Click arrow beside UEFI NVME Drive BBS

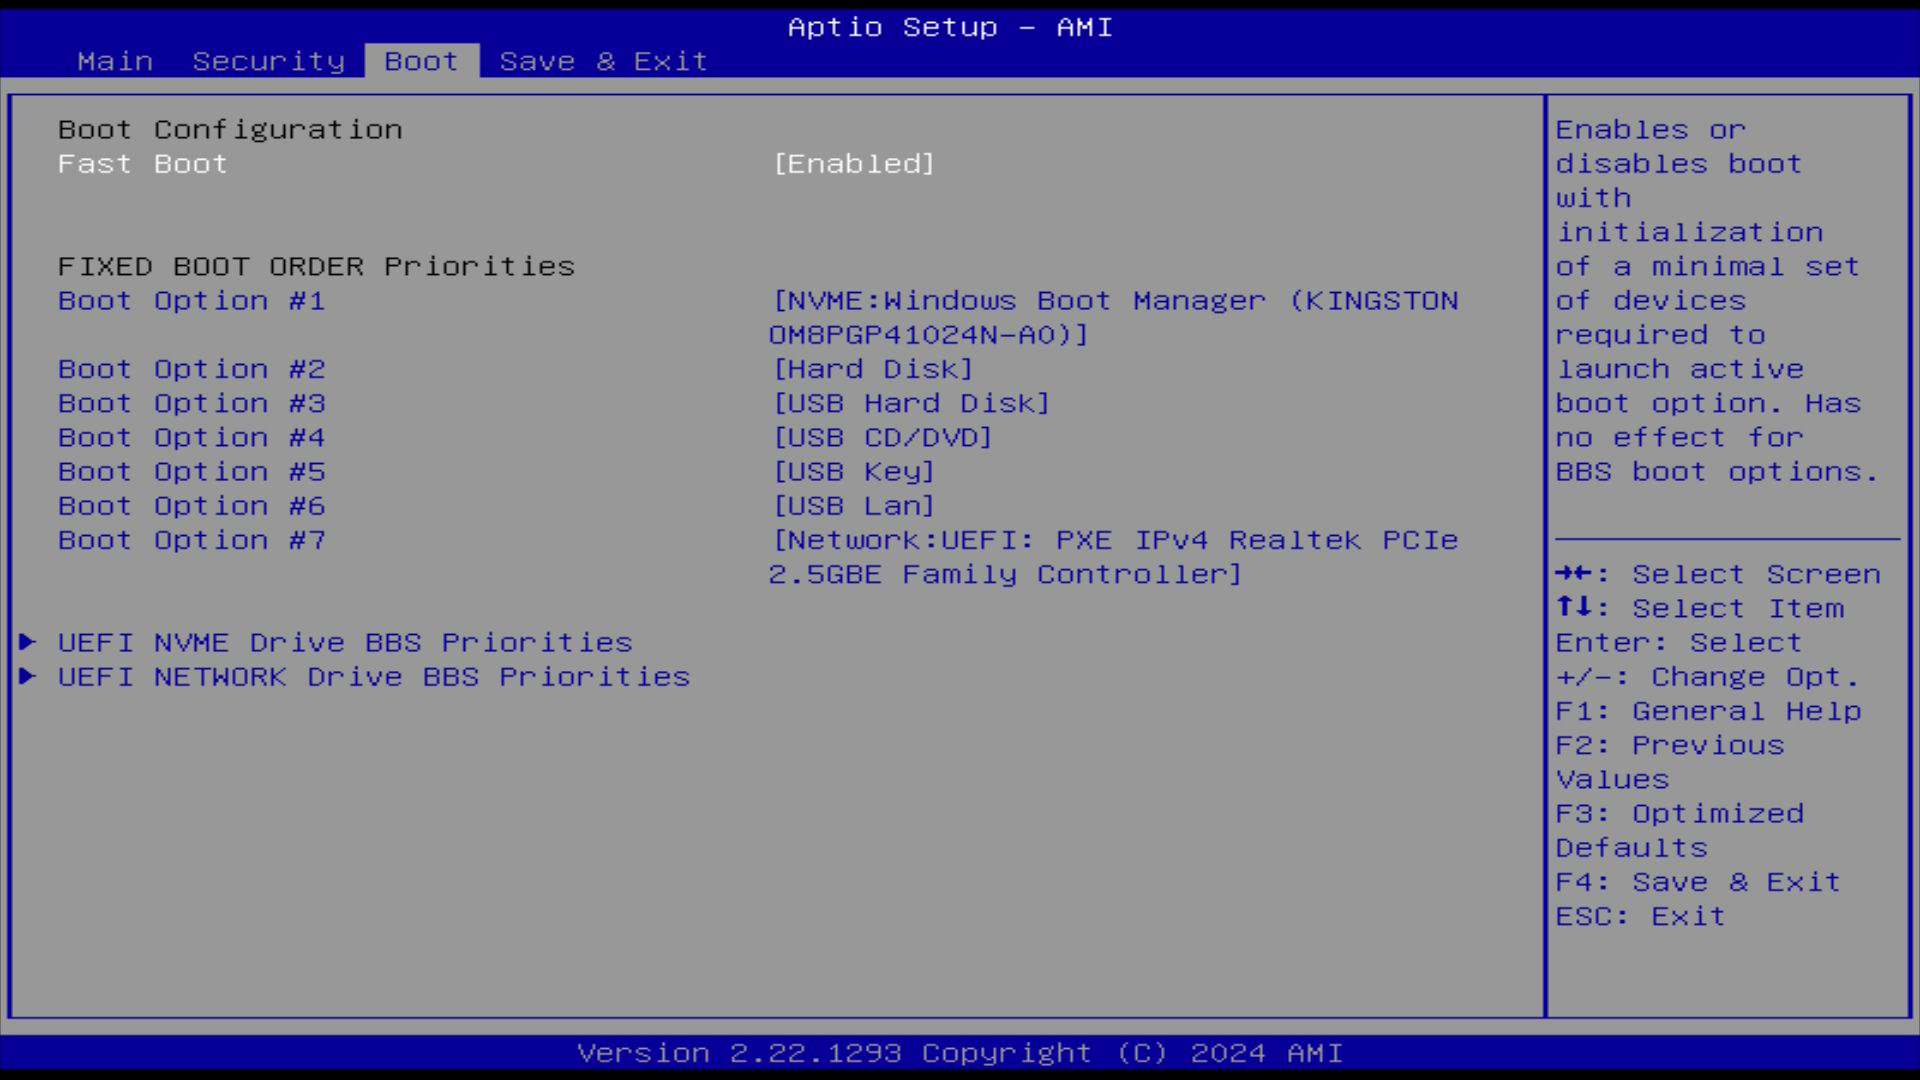pyautogui.click(x=28, y=642)
